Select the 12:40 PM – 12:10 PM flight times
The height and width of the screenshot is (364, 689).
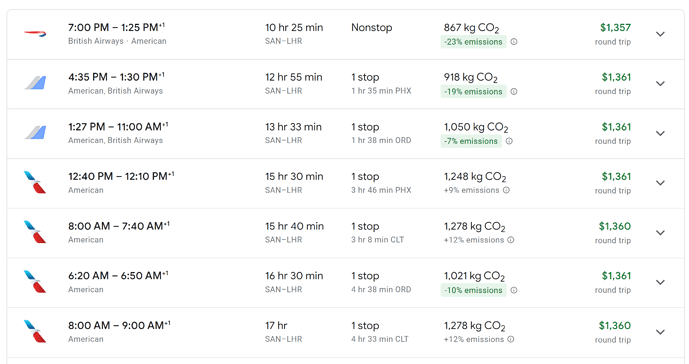(121, 176)
